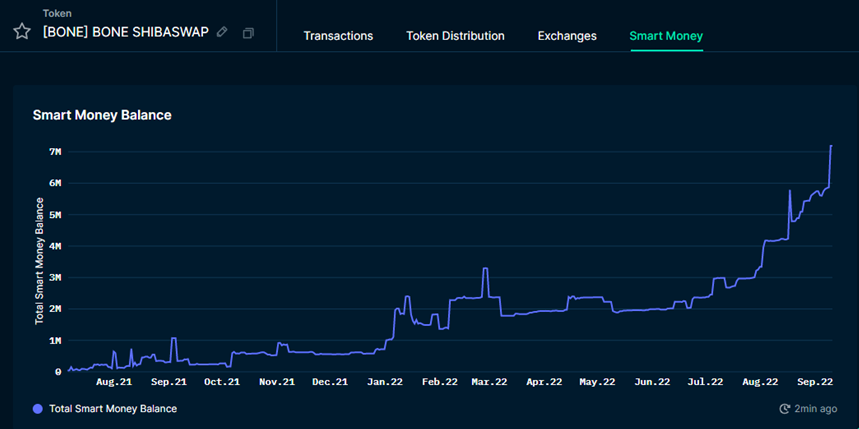Screen dimensions: 859x429
Task: Click the Feb.22 x-axis label
Action: 439,381
